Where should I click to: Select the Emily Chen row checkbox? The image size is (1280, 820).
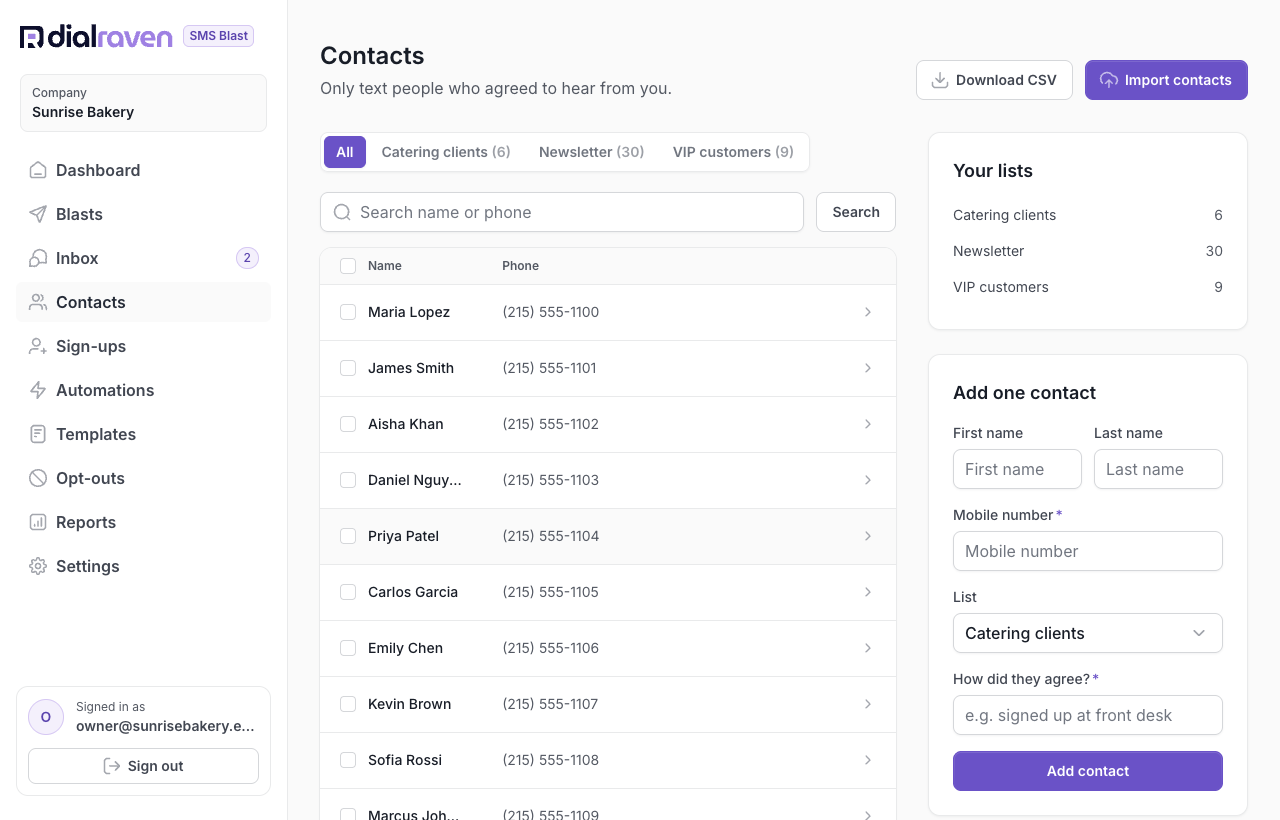point(348,648)
